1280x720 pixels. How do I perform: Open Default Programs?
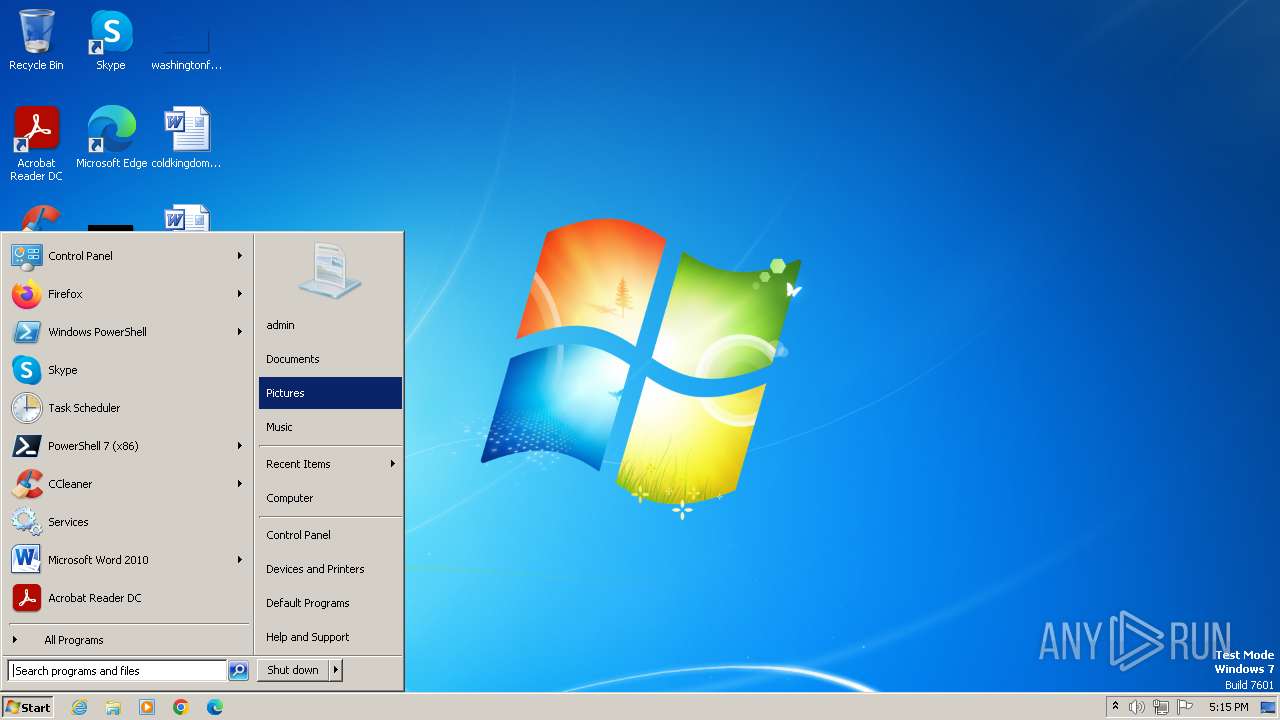tap(330, 603)
